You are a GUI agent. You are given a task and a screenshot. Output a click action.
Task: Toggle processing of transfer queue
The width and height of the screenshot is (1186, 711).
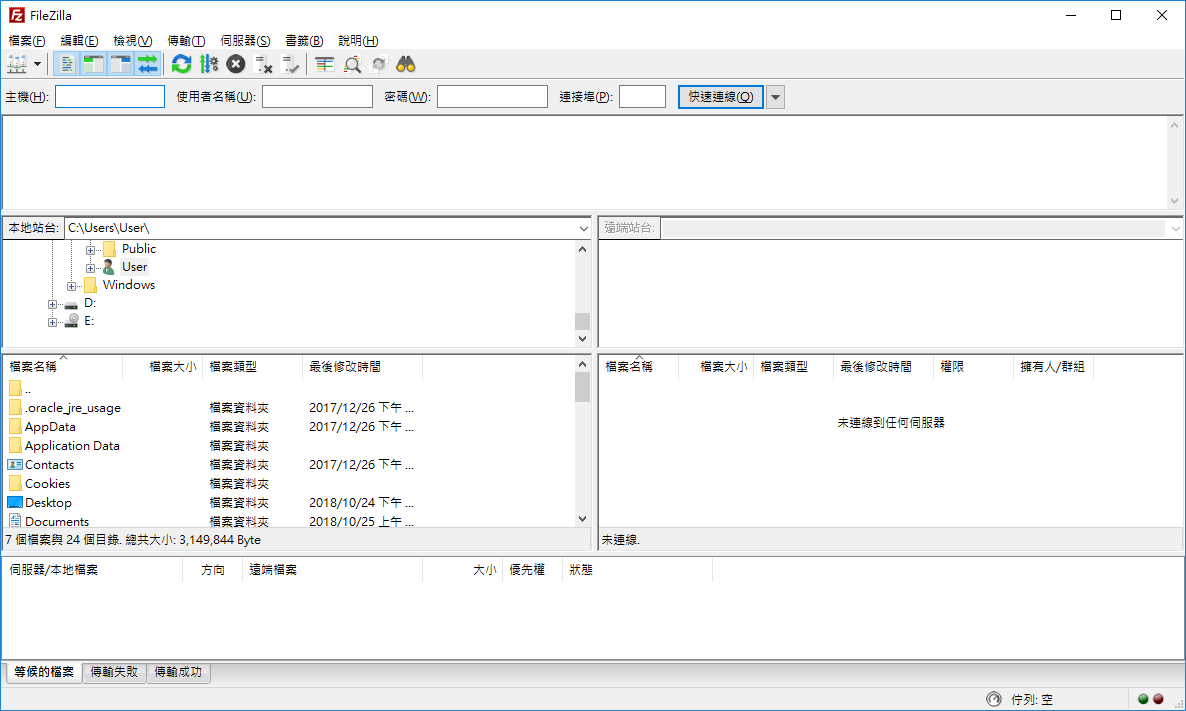209,64
